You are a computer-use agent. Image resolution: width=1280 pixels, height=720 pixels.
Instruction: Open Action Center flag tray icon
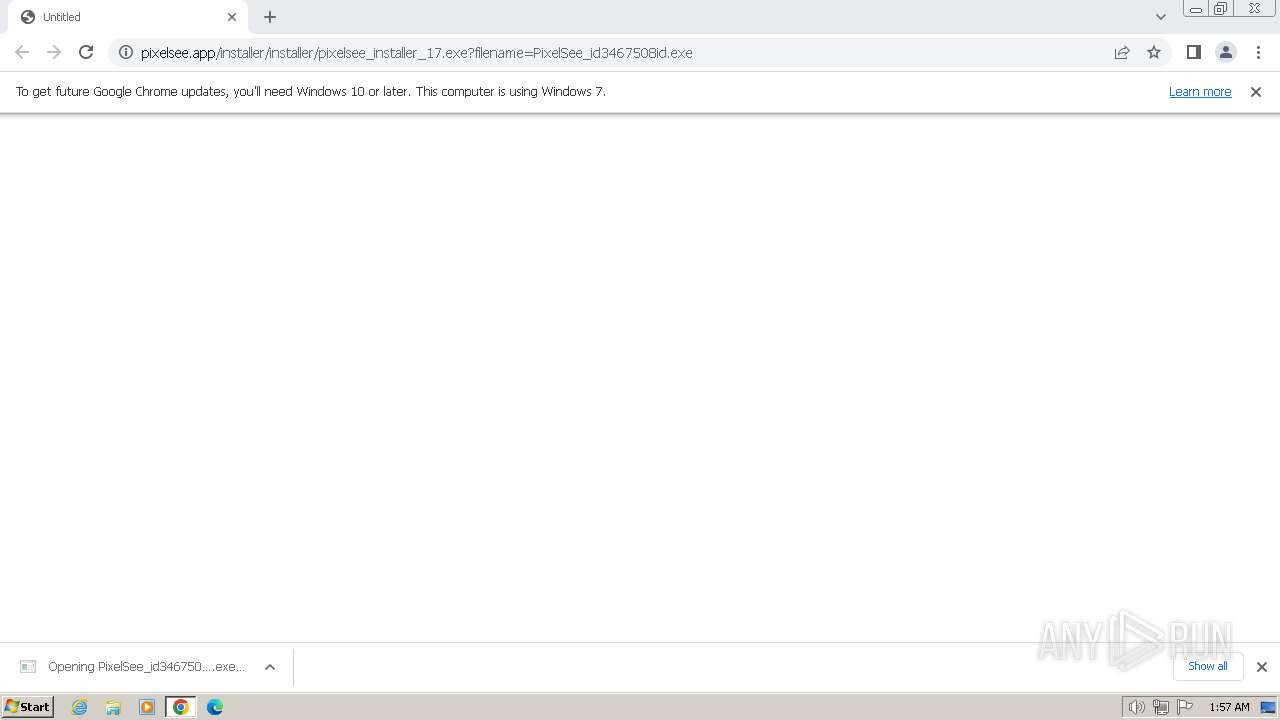1185,707
